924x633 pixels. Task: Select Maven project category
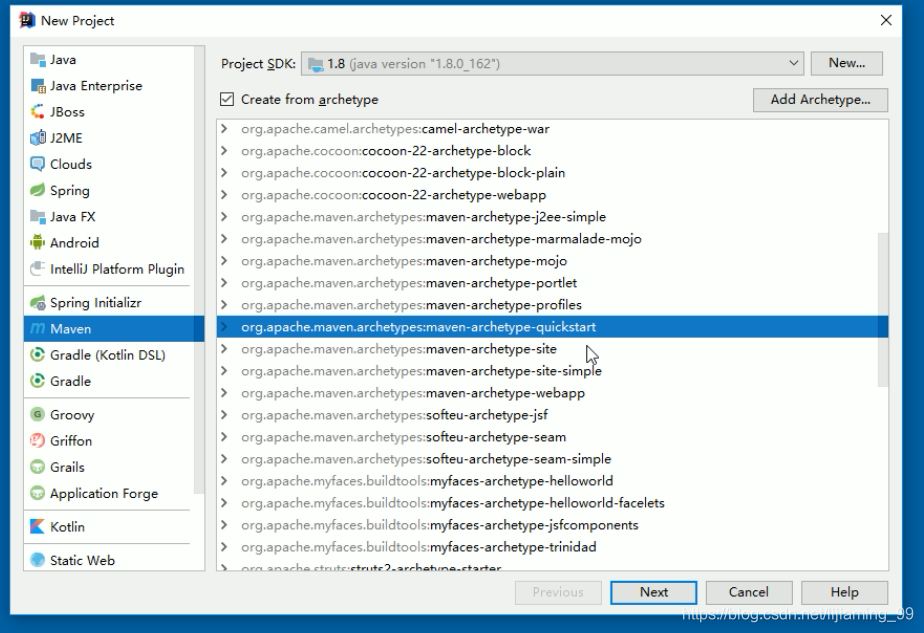click(114, 328)
